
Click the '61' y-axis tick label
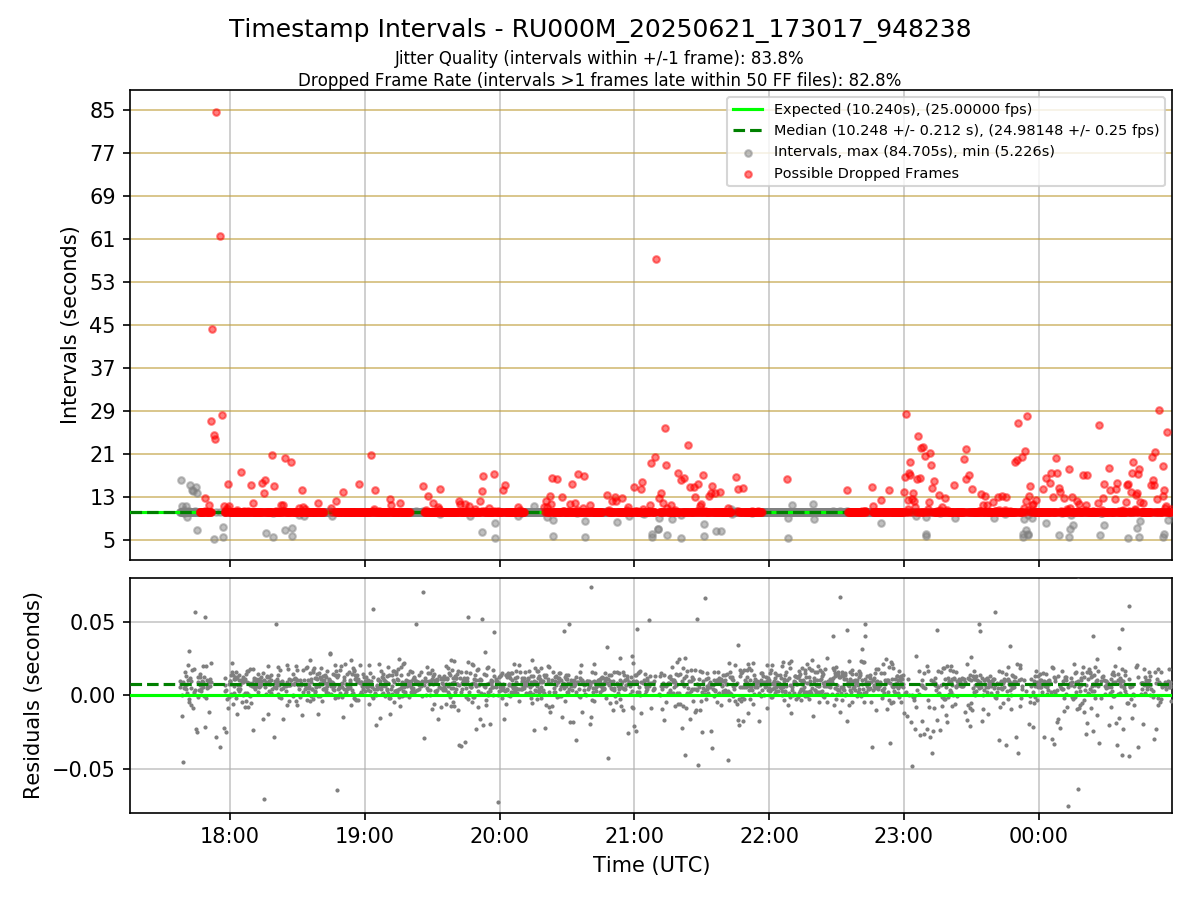(105, 239)
